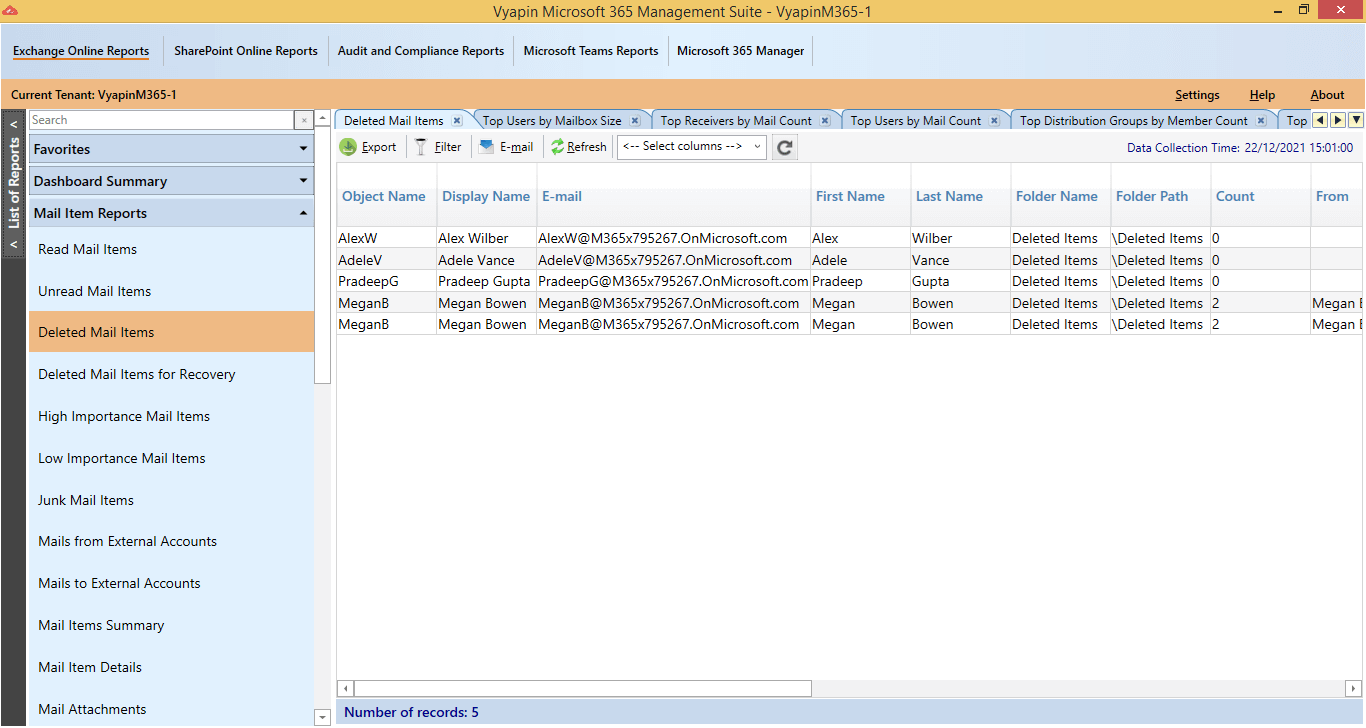
Task: Open the Select columns dropdown
Action: tap(692, 147)
